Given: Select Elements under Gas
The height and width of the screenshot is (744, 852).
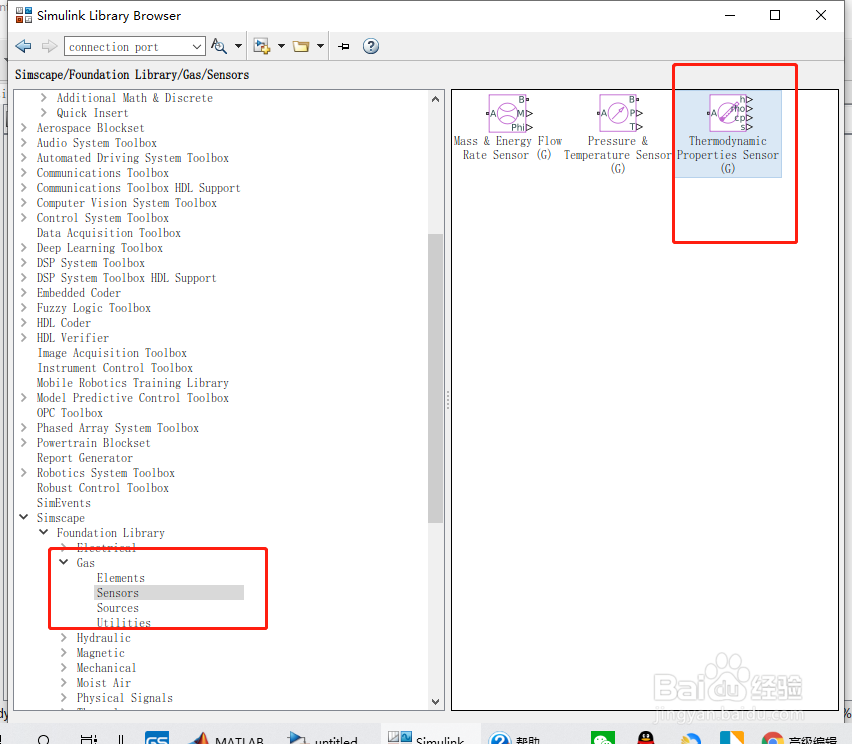Looking at the screenshot, I should tap(121, 578).
